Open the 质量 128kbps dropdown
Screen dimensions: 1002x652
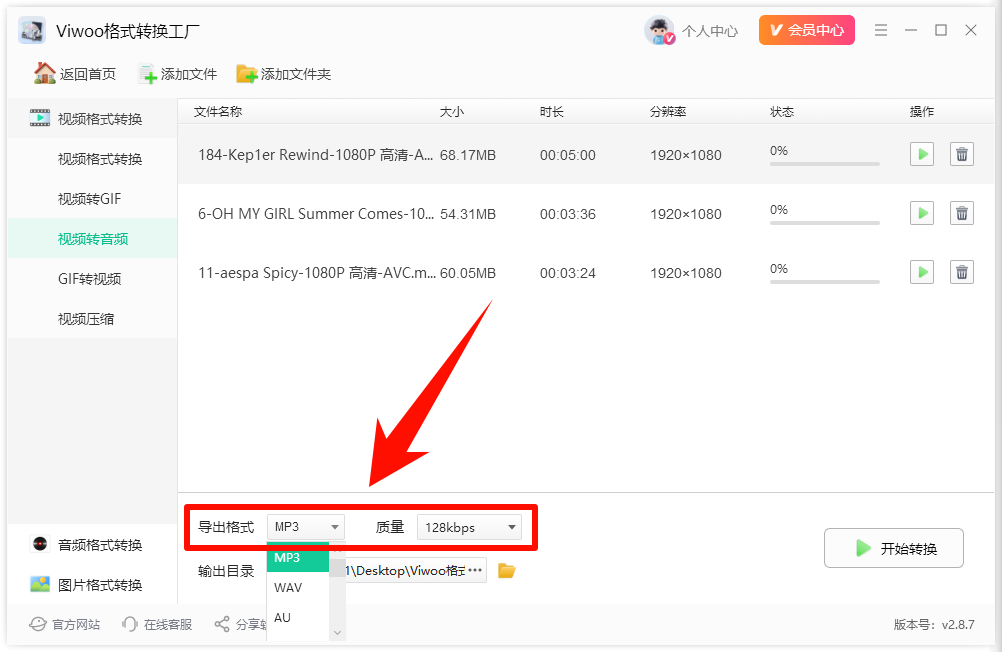pos(469,527)
